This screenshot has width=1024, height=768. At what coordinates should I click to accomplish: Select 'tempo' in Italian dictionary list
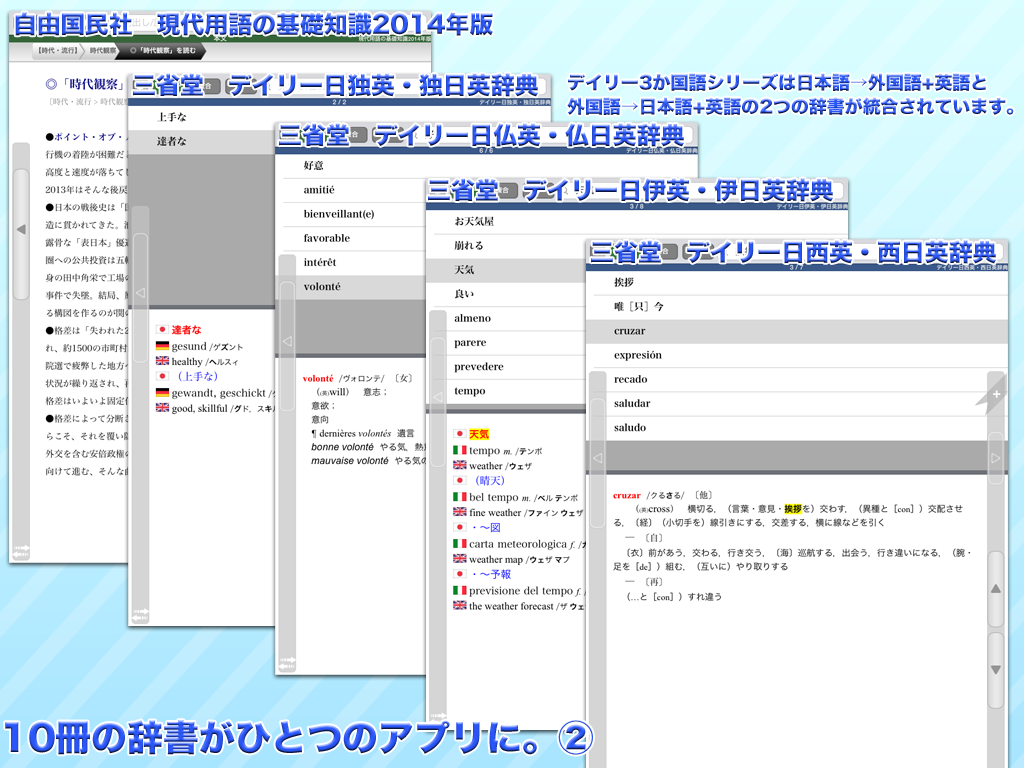(x=506, y=391)
